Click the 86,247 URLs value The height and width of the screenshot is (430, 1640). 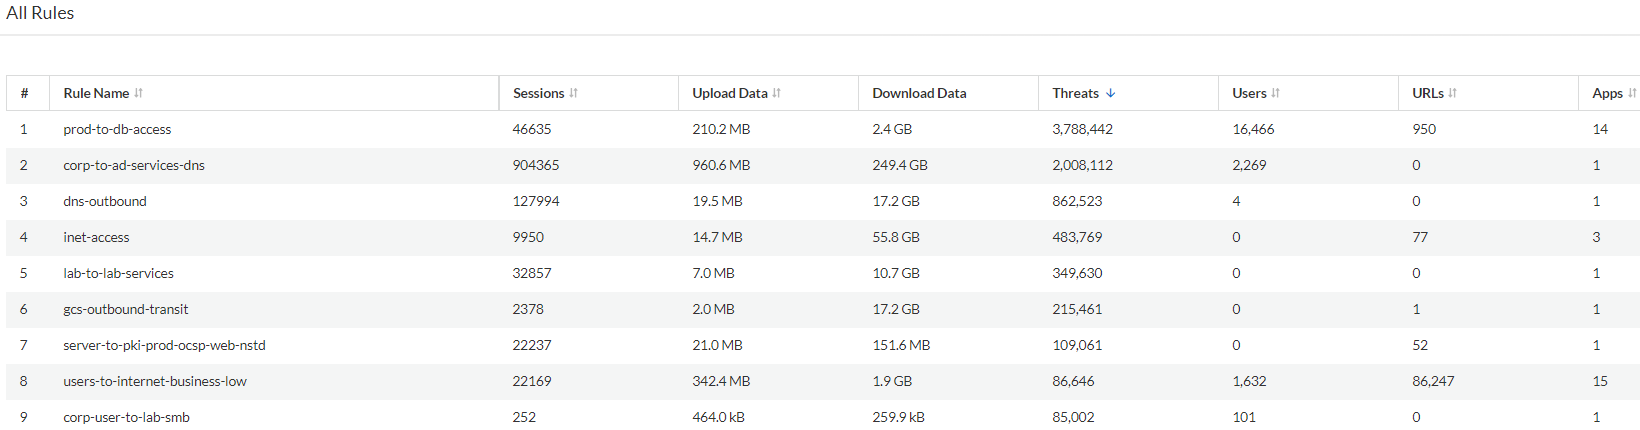tap(1433, 381)
